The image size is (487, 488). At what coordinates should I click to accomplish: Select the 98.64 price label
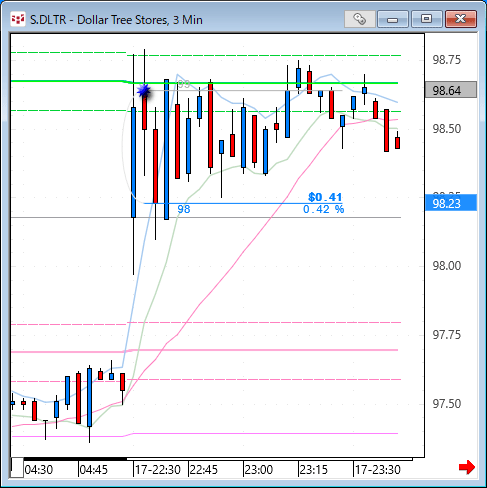coord(451,90)
